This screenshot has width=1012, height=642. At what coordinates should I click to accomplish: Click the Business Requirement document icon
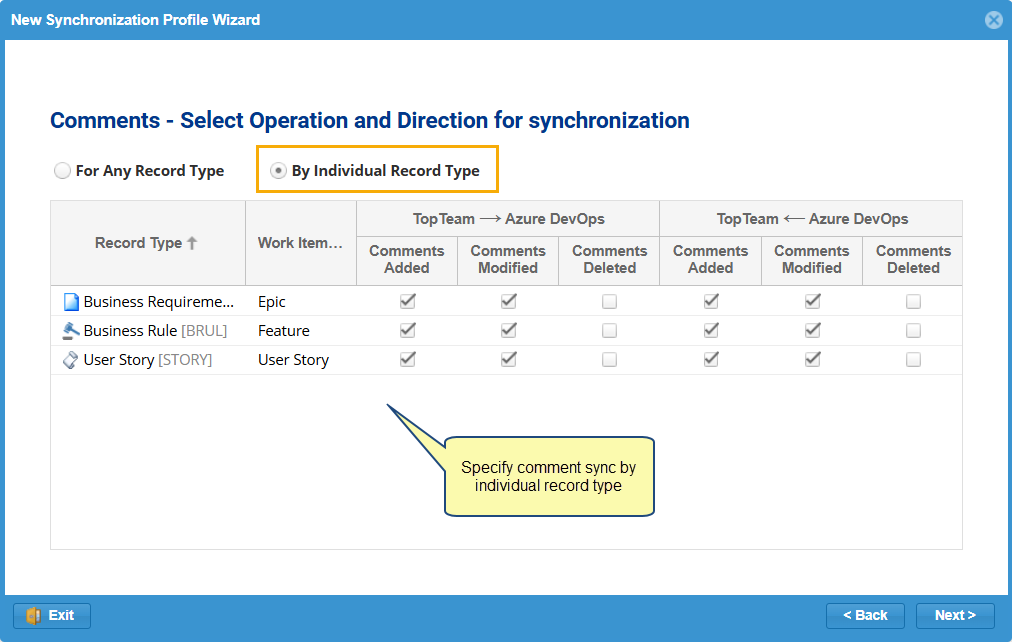70,302
